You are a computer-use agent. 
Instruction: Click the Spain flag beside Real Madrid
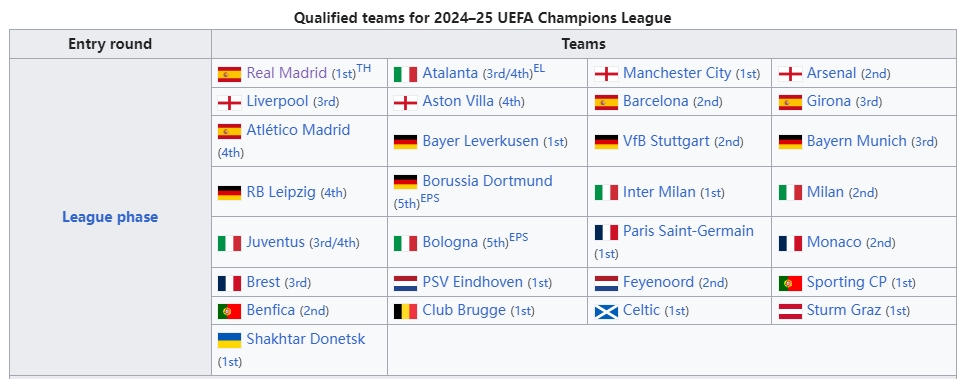[x=229, y=74]
